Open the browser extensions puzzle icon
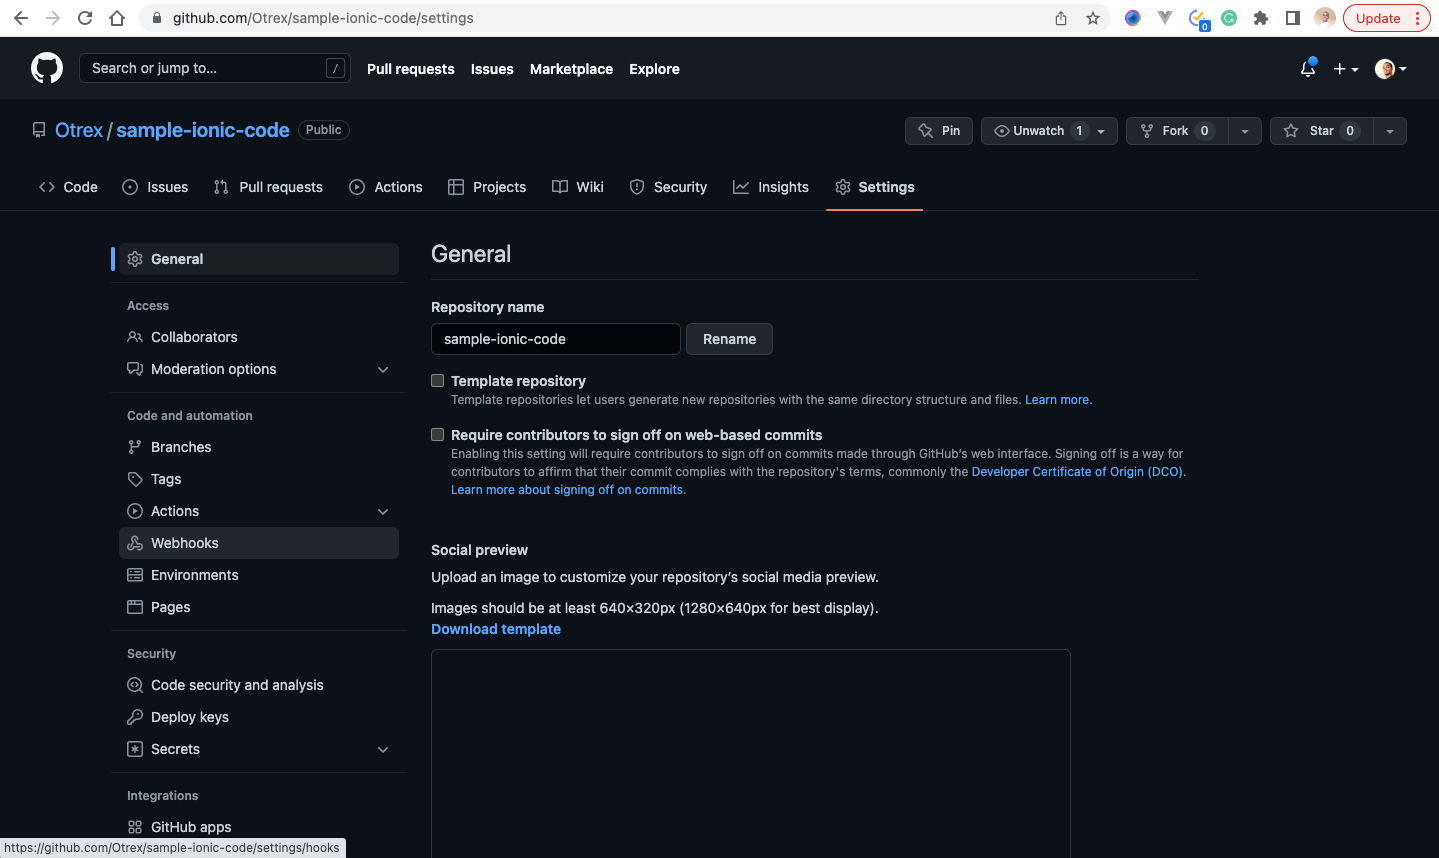 tap(1261, 18)
